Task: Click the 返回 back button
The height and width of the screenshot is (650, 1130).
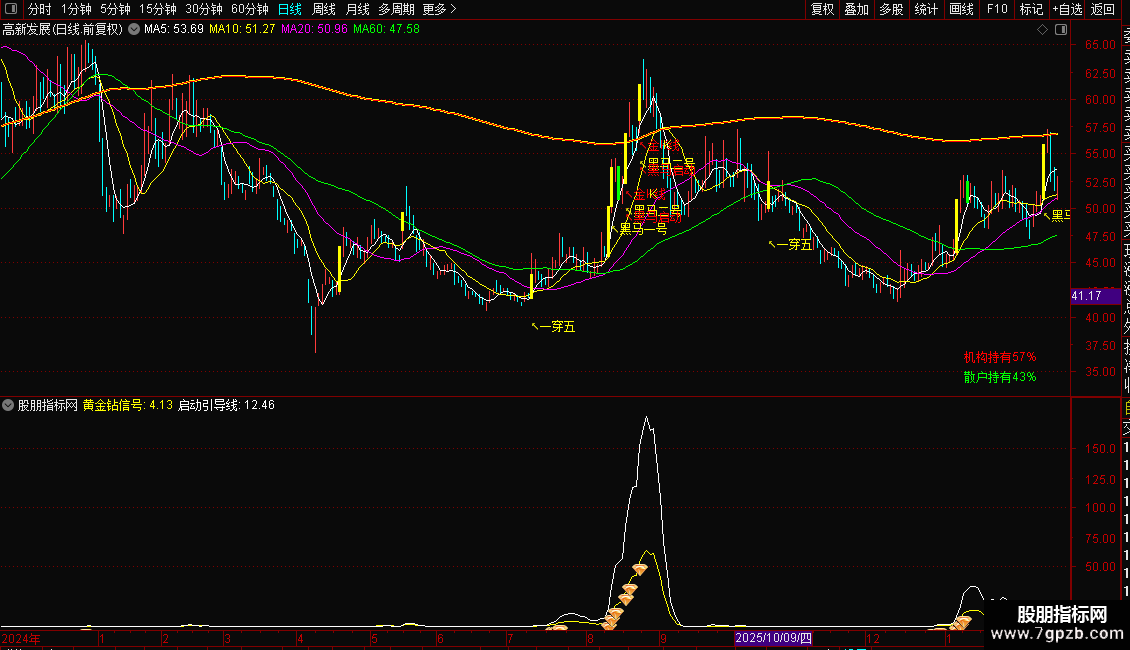Action: [1103, 10]
